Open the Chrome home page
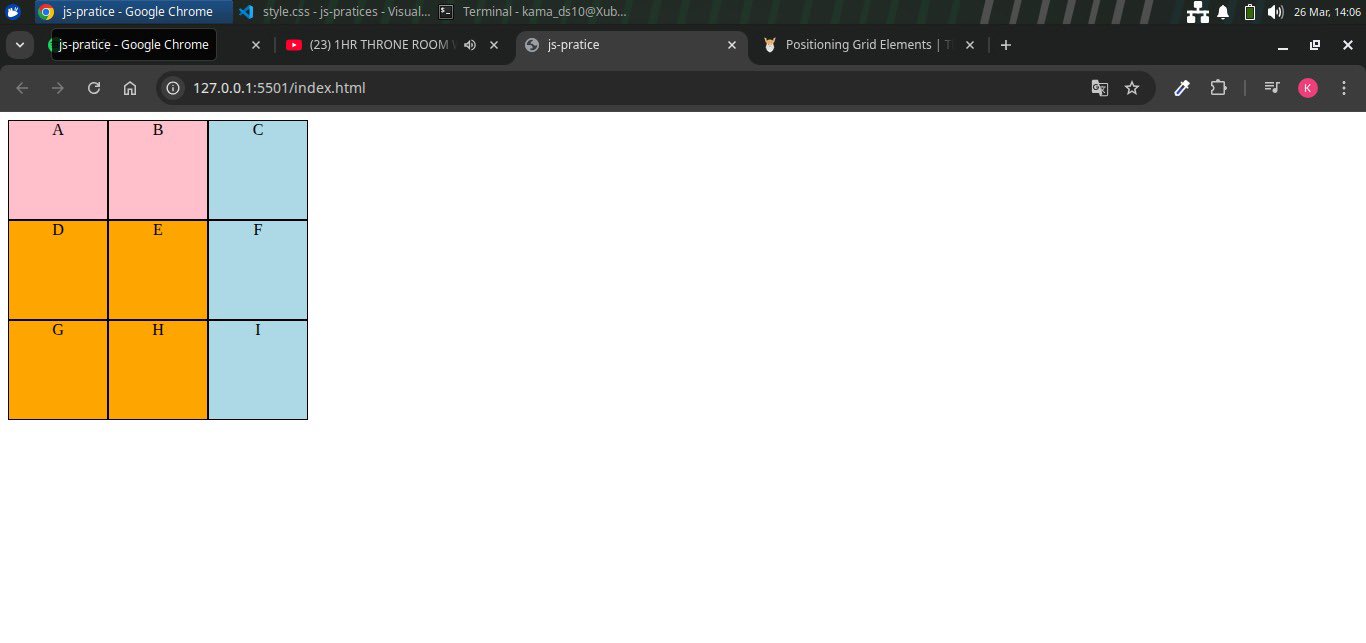This screenshot has width=1366, height=643. click(x=130, y=88)
